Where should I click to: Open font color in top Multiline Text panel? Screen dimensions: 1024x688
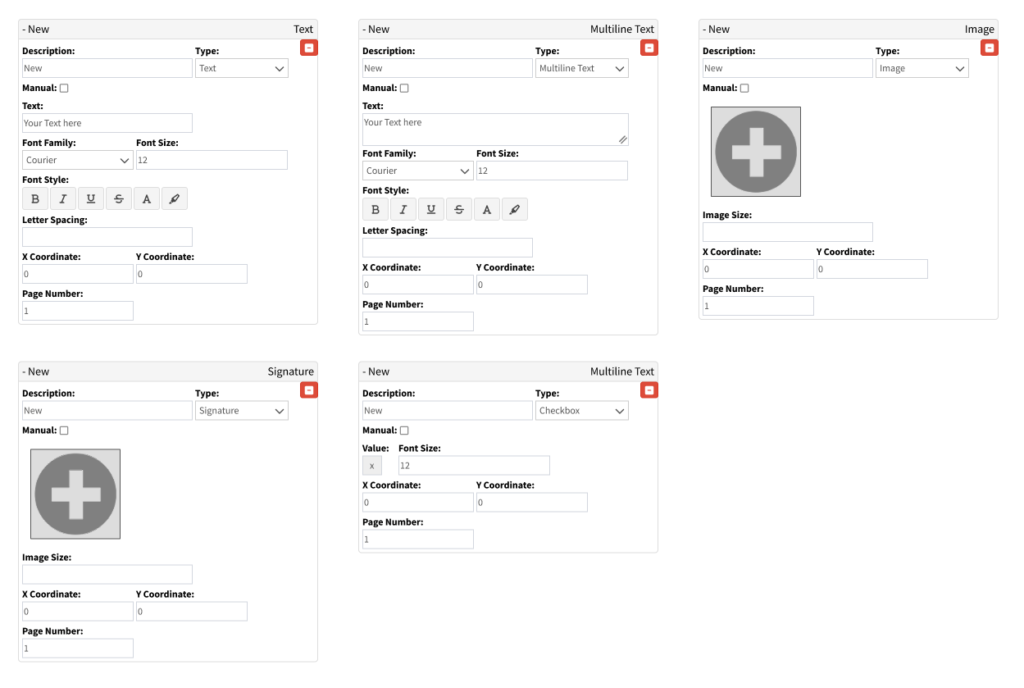click(x=487, y=210)
